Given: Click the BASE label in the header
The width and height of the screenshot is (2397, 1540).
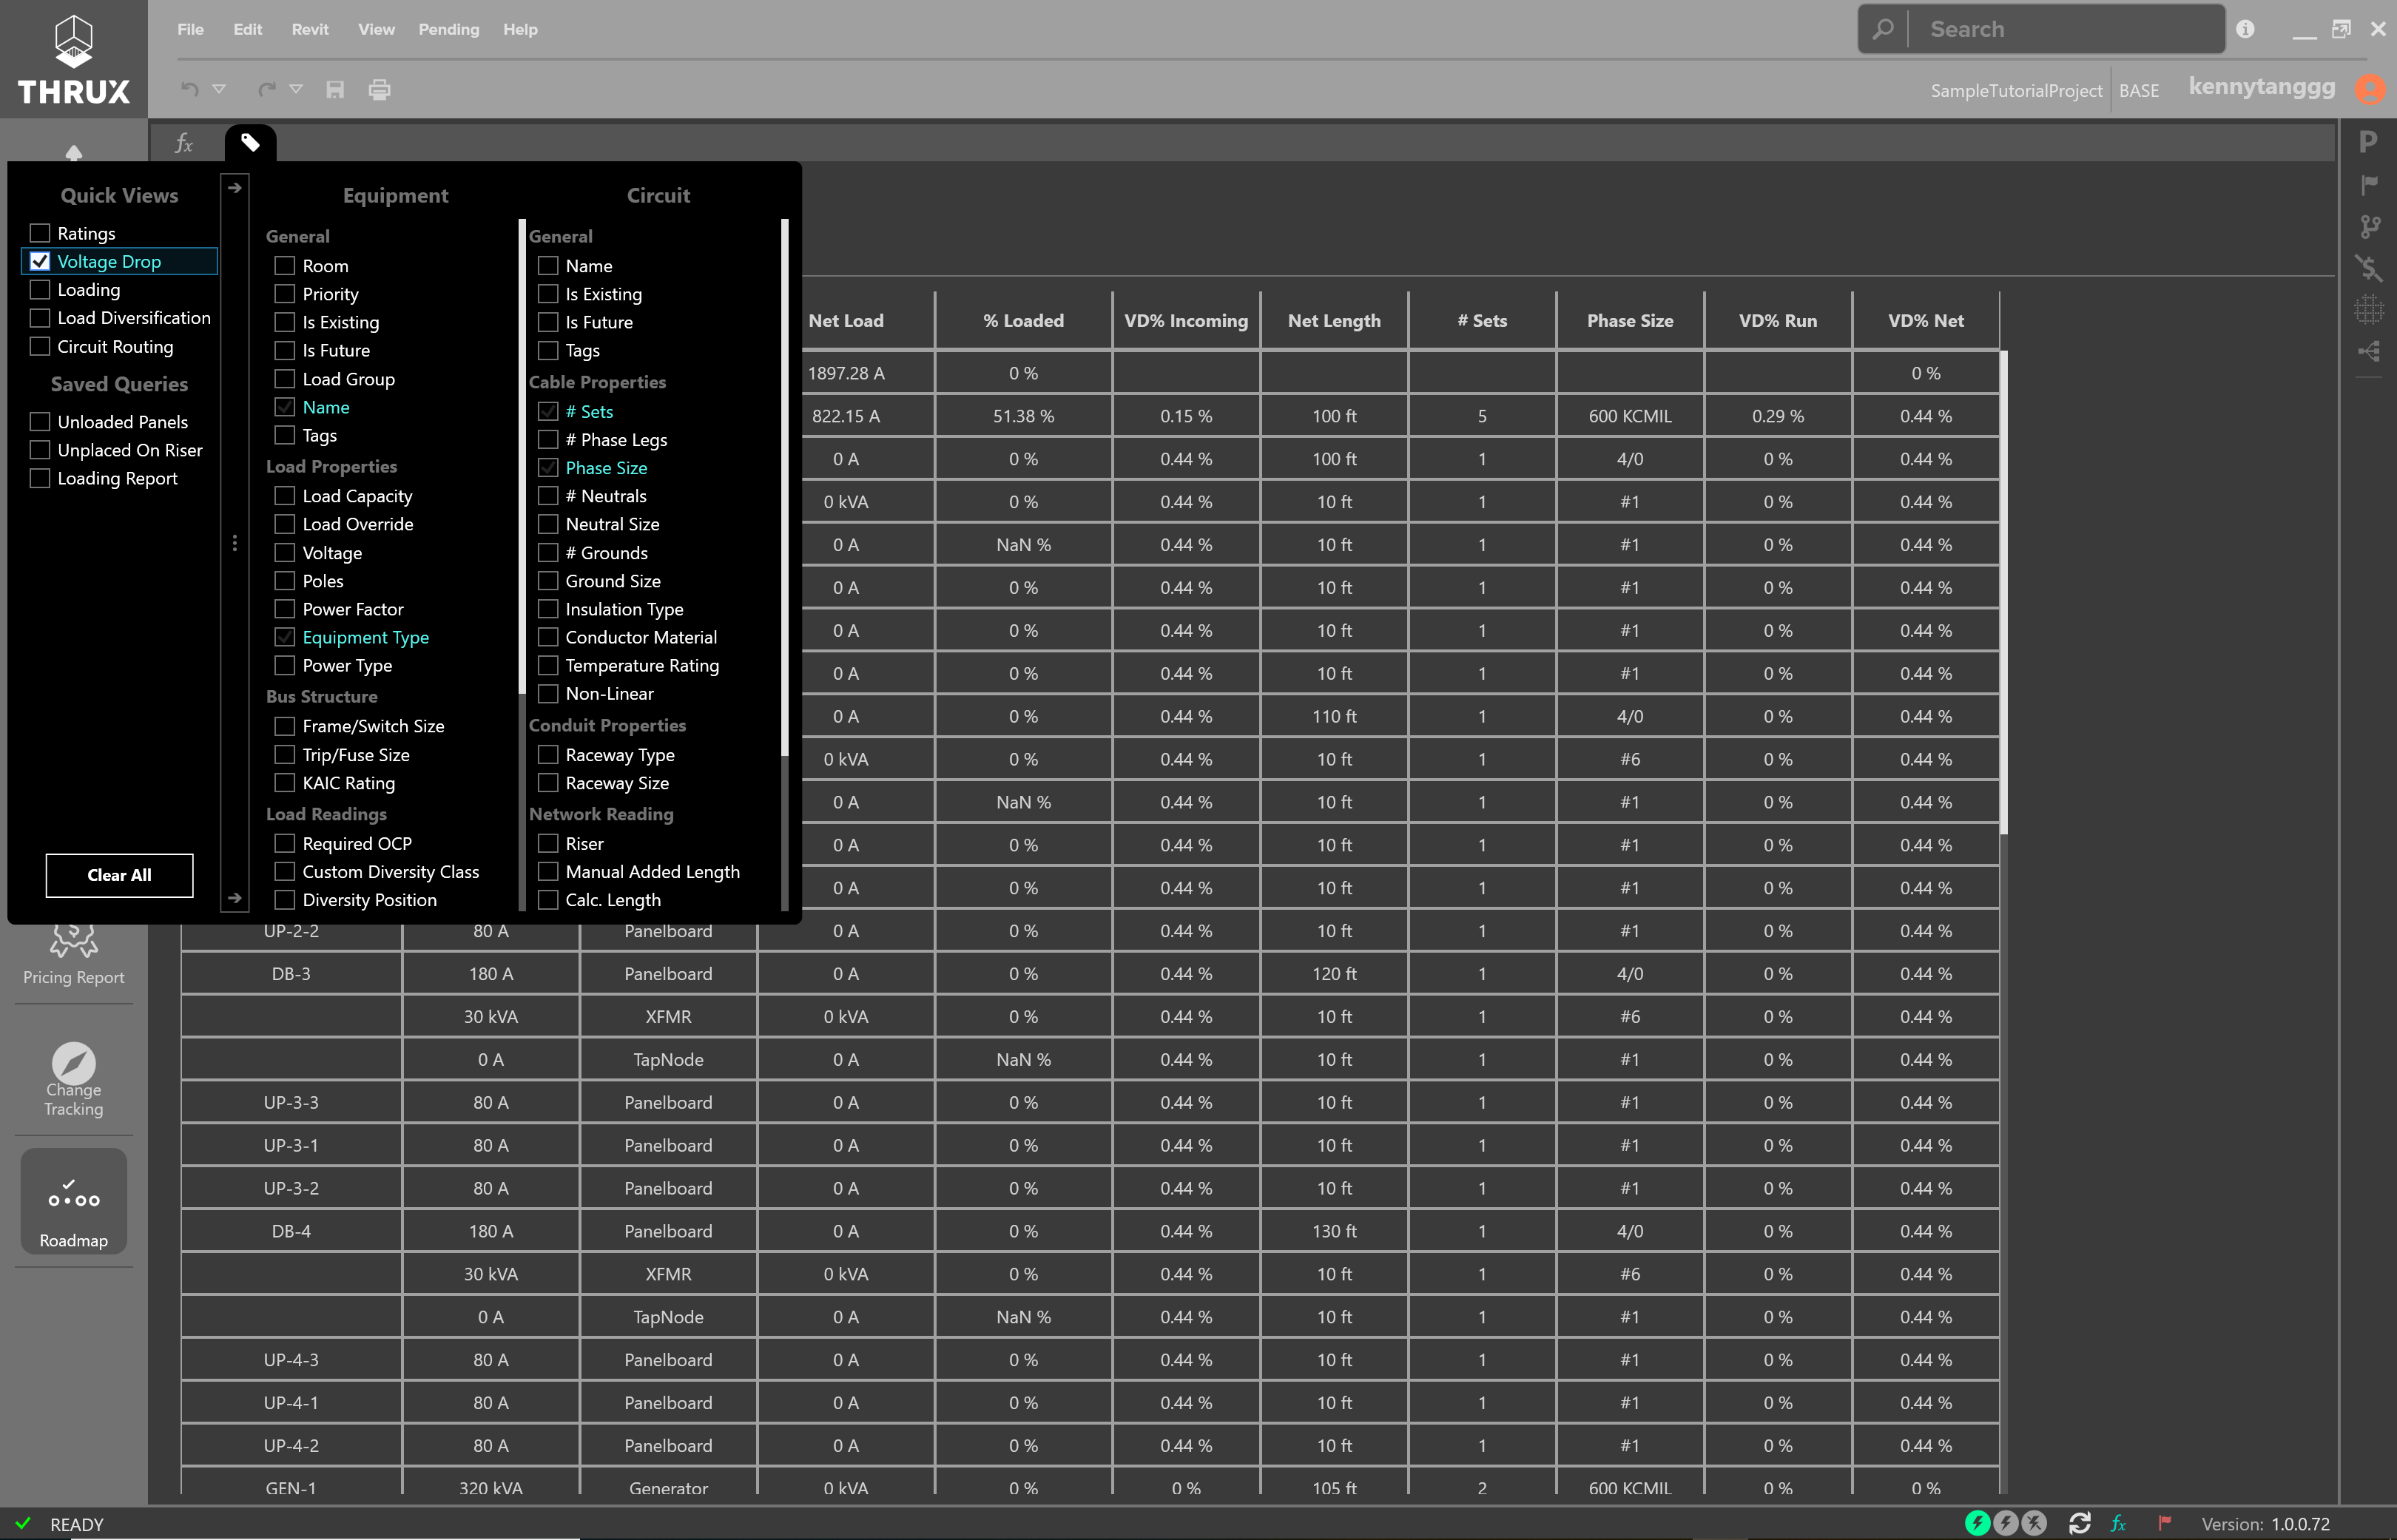Looking at the screenshot, I should coord(2139,90).
